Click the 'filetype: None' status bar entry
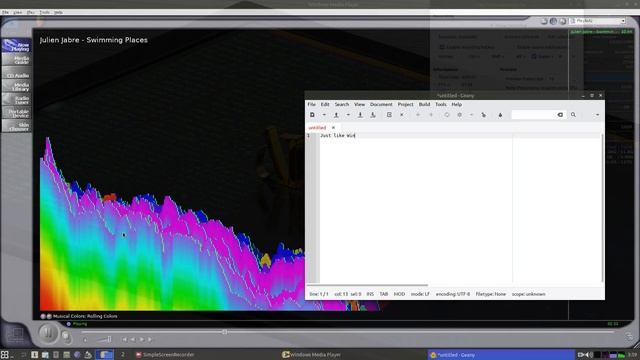This screenshot has width=640, height=360. coord(491,294)
